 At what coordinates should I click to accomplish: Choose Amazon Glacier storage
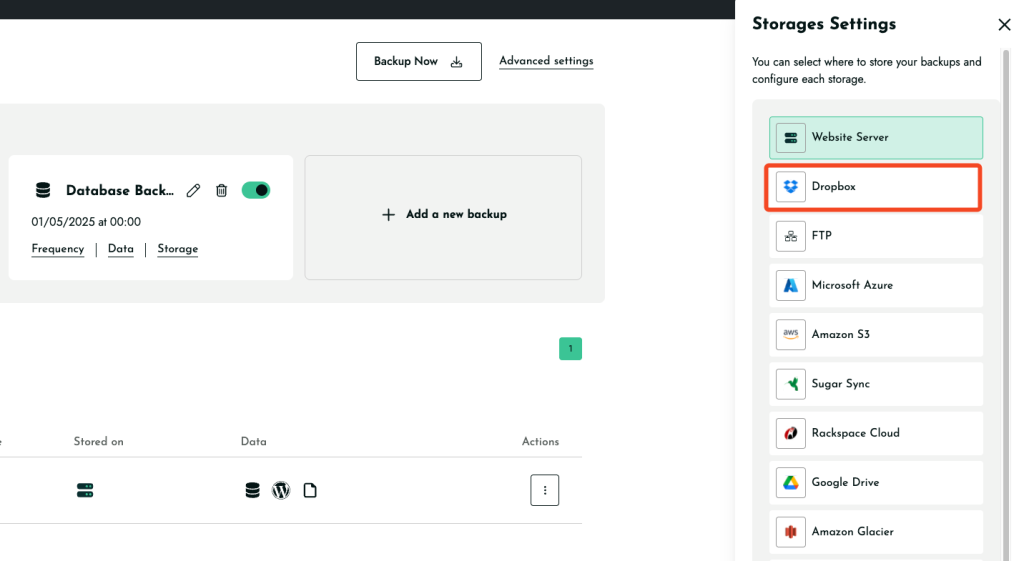click(x=876, y=532)
